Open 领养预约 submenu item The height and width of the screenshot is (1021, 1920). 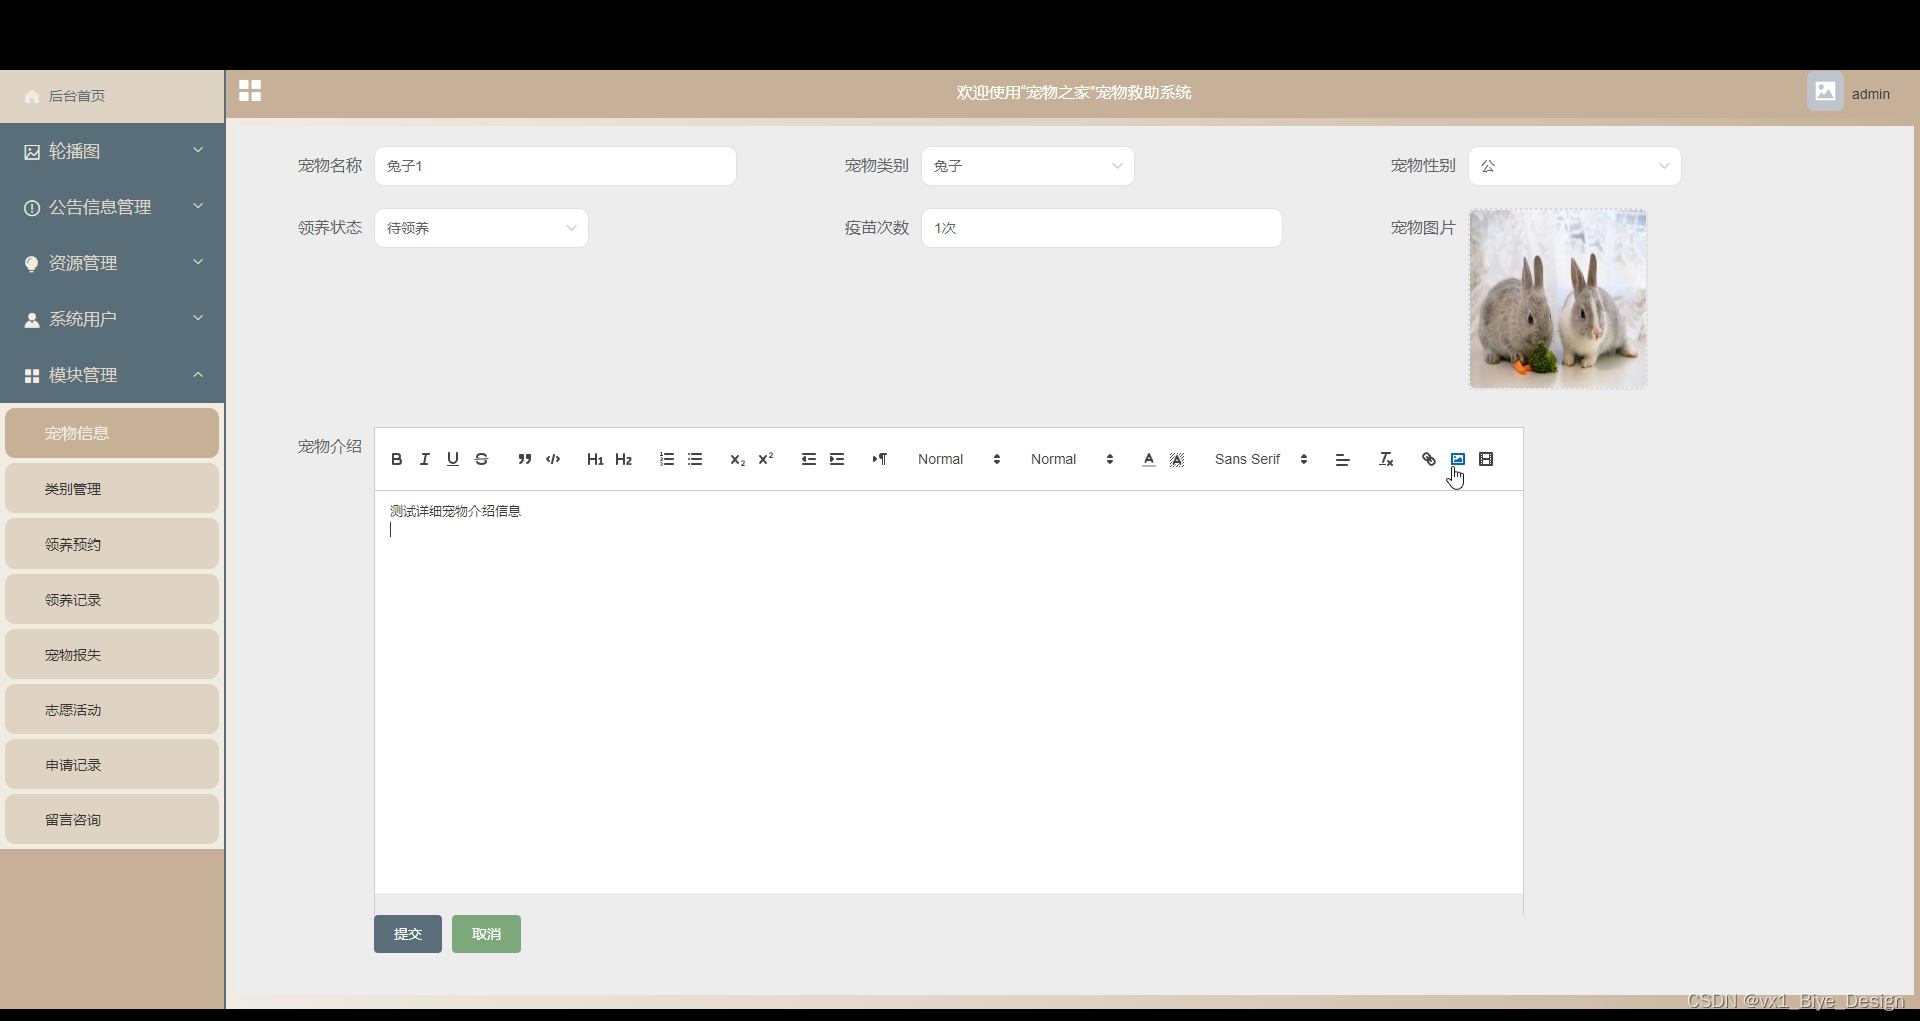(x=112, y=544)
